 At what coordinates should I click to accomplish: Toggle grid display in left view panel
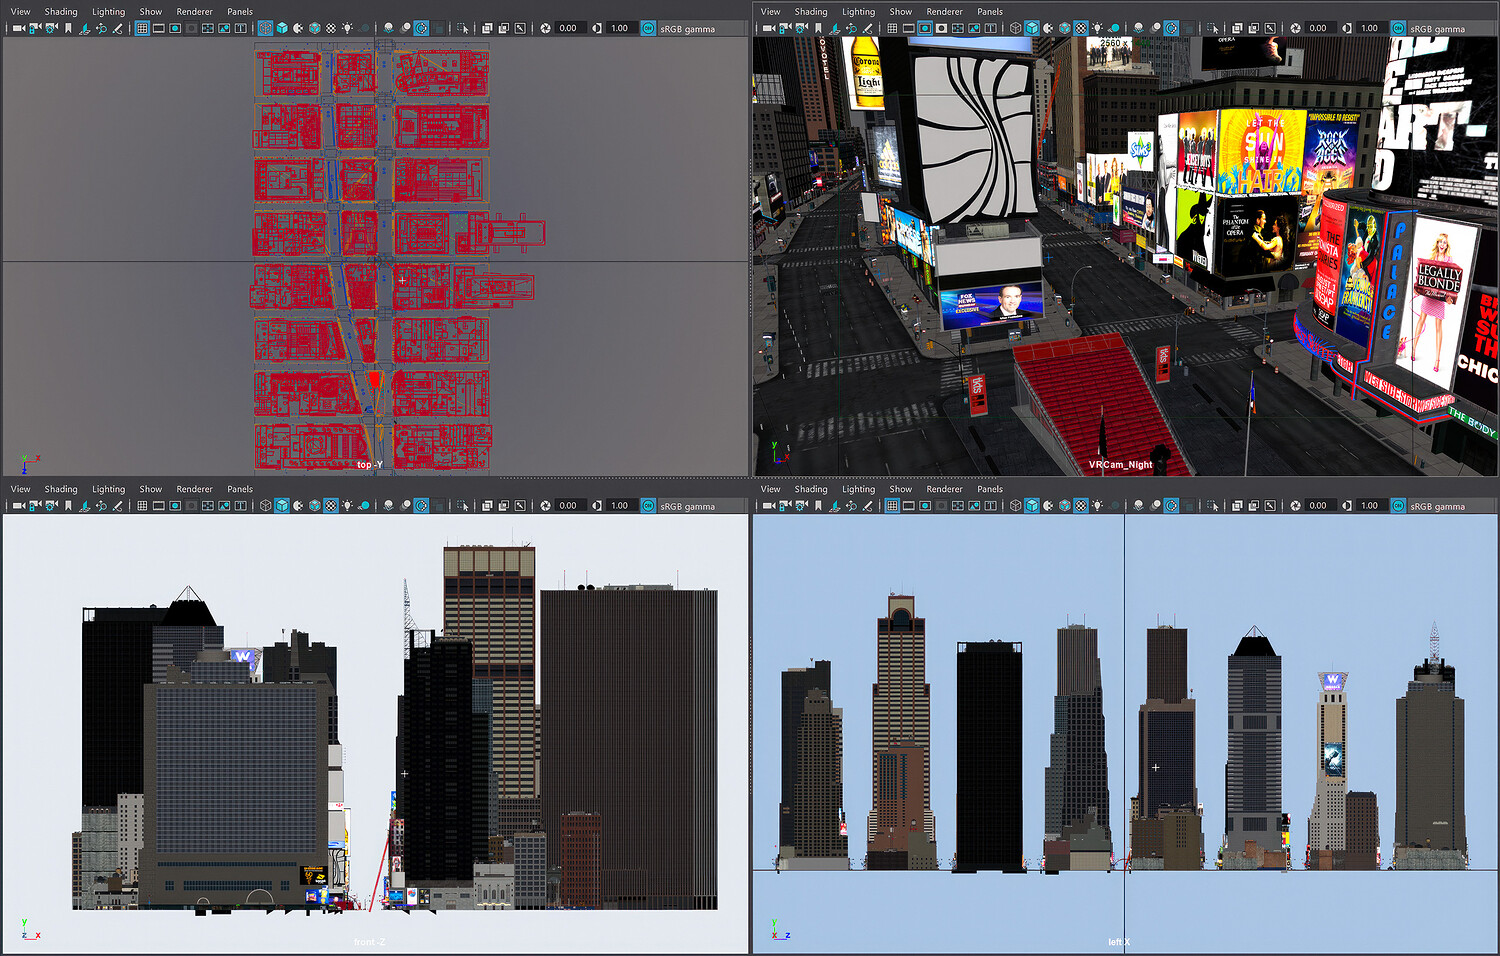892,505
